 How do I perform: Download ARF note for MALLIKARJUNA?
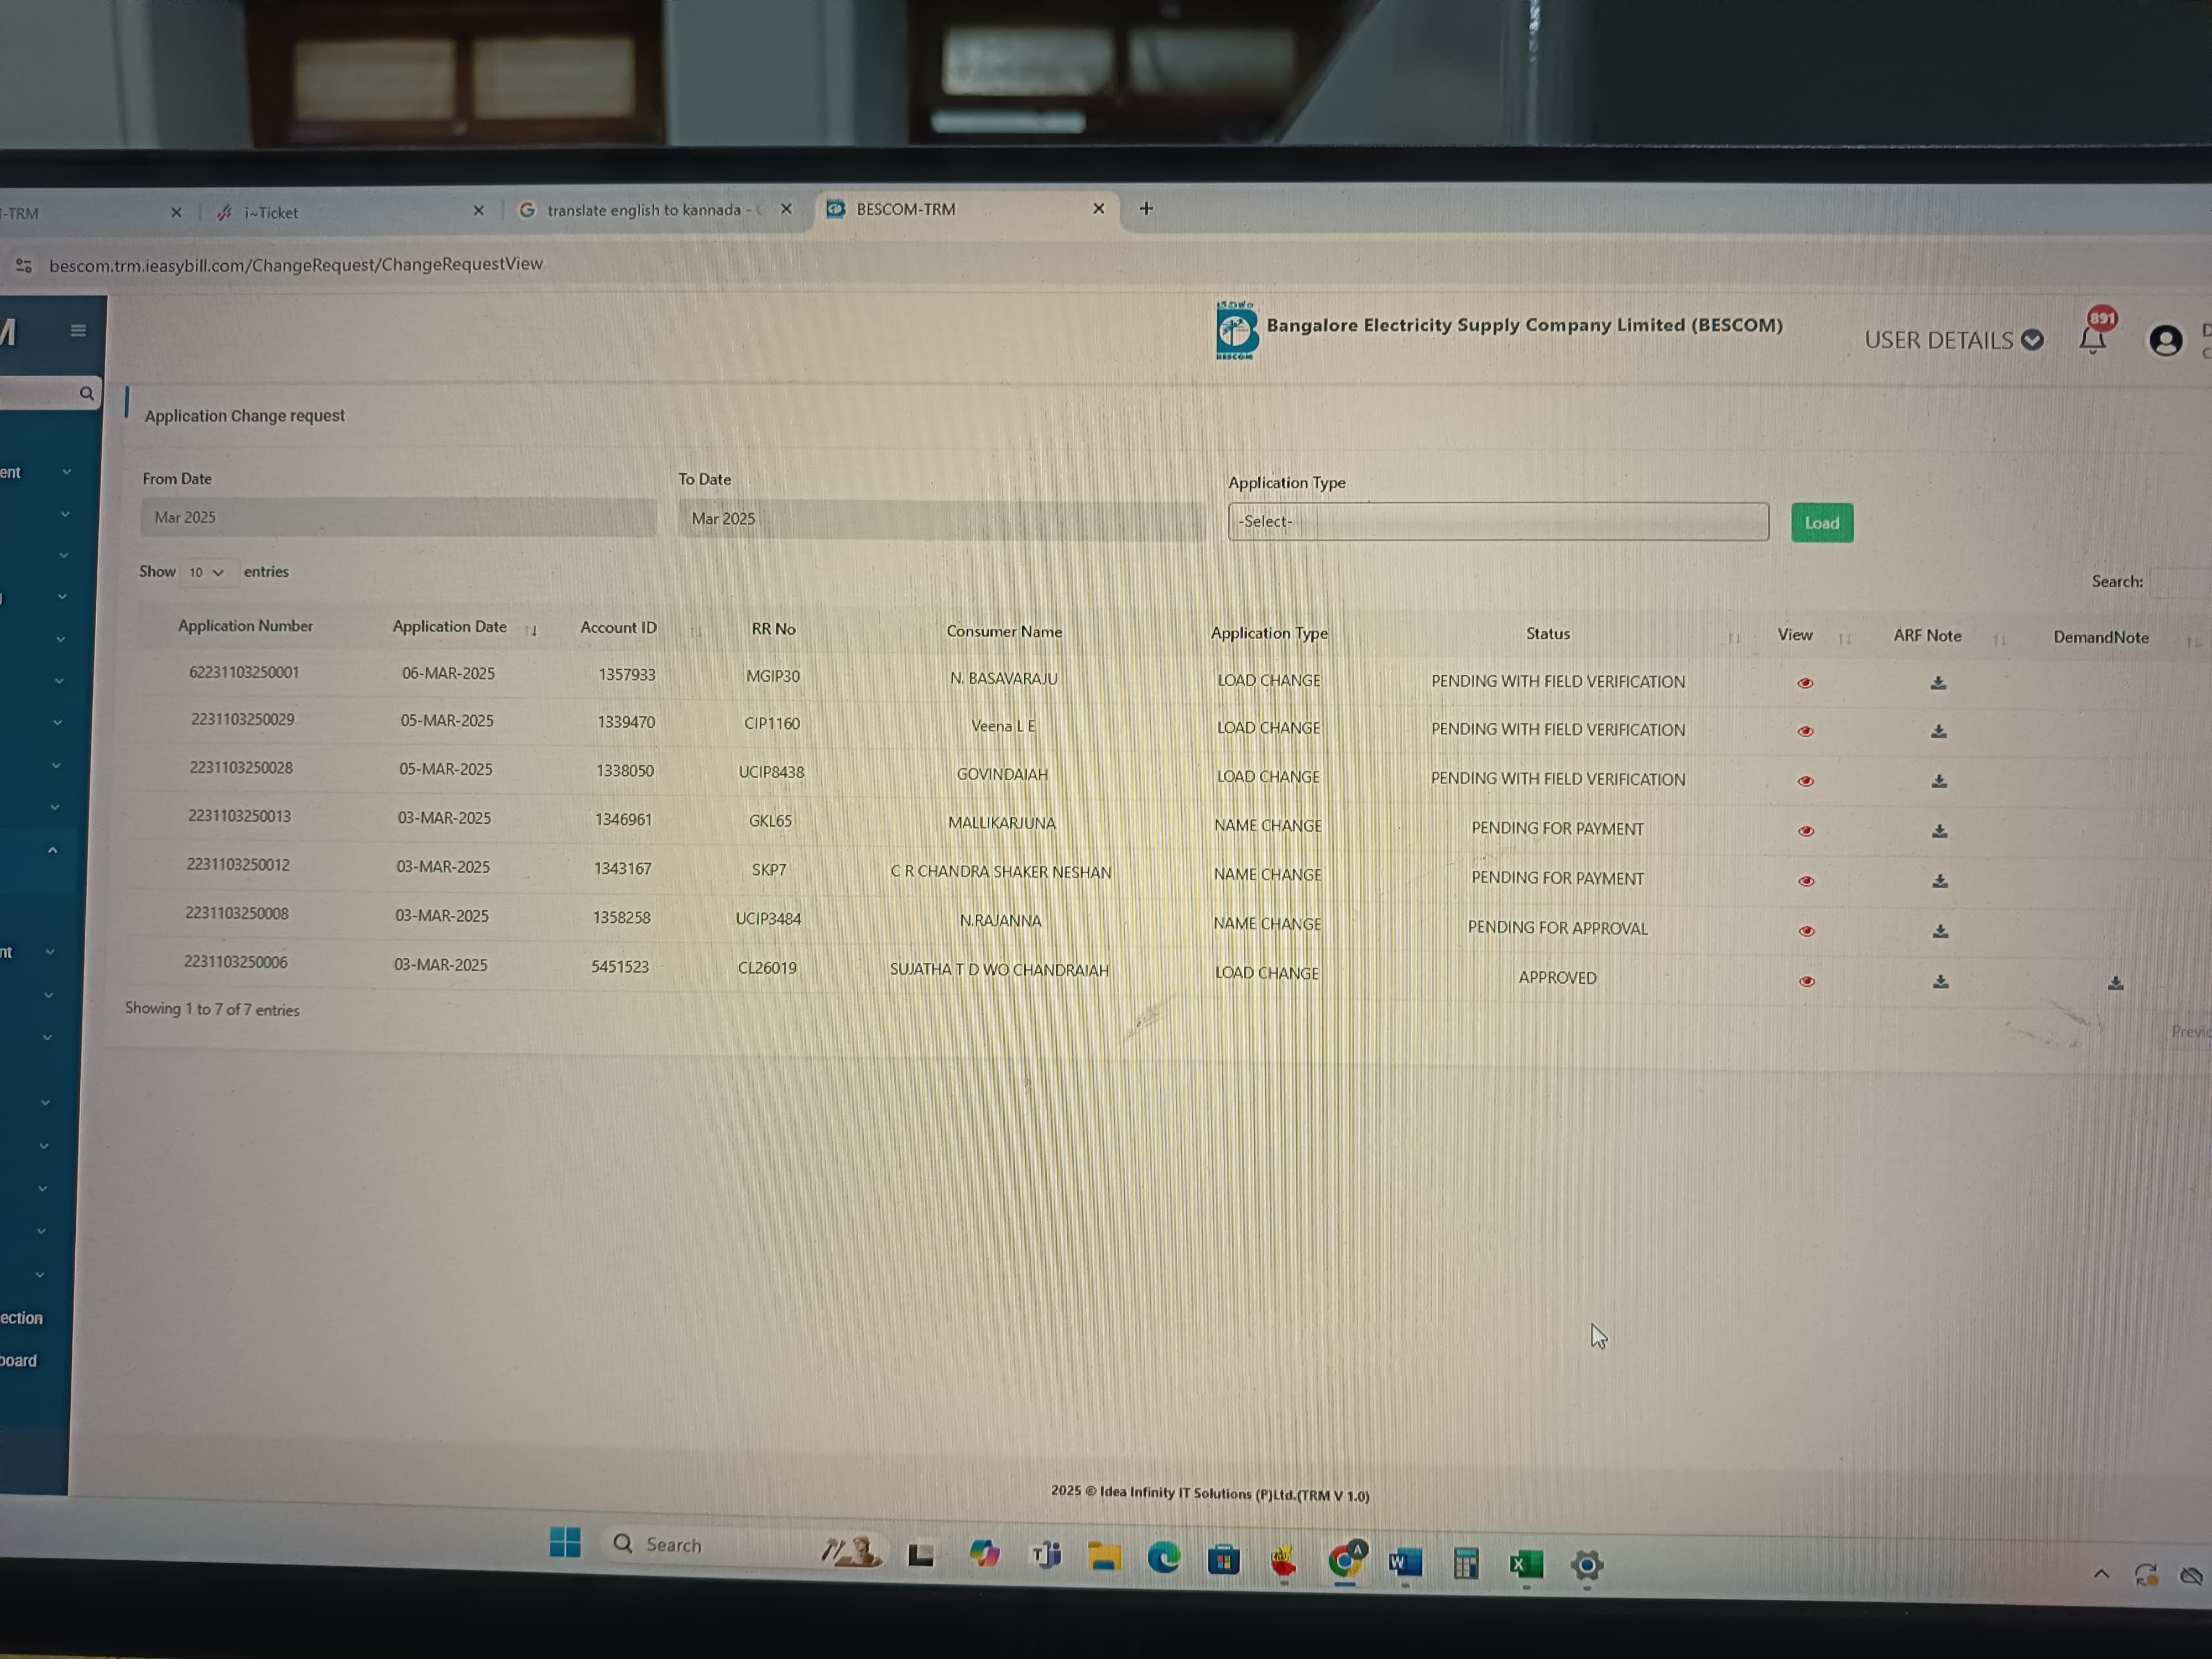pos(1940,831)
